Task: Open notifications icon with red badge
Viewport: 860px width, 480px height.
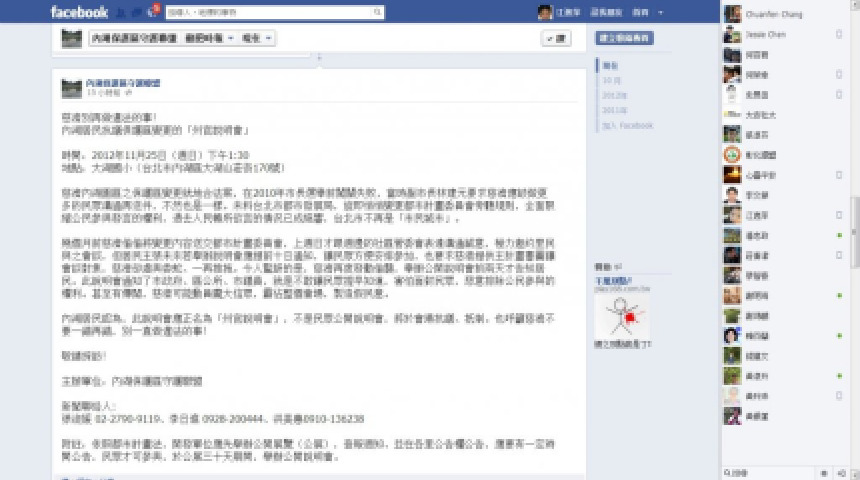Action: click(x=152, y=11)
